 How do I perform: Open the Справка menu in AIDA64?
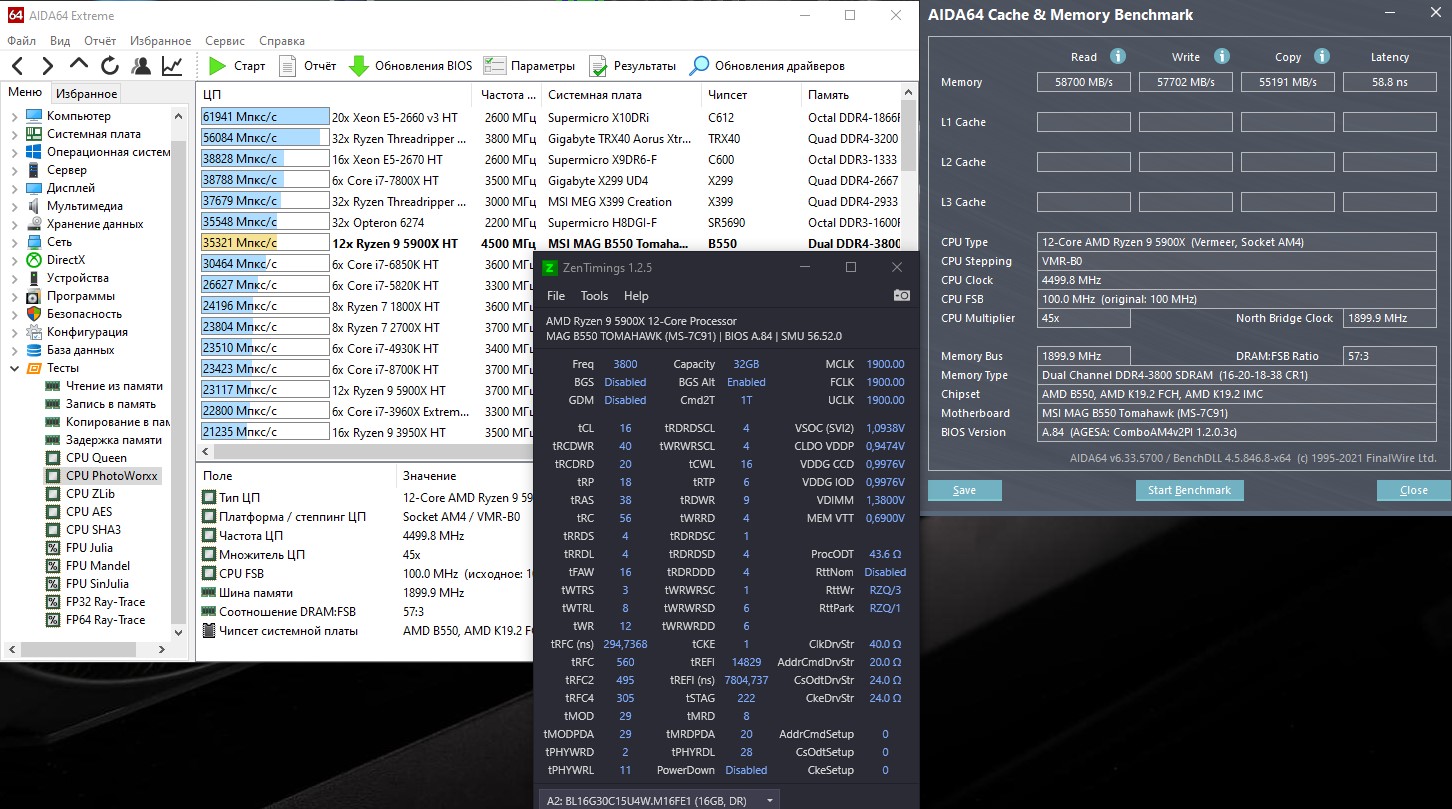(x=282, y=41)
